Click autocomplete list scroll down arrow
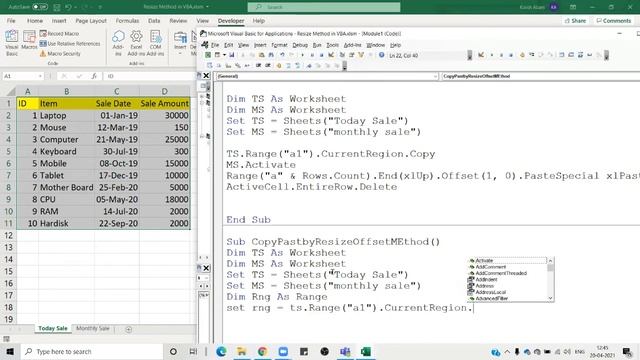The width and height of the screenshot is (640, 360). point(550,298)
